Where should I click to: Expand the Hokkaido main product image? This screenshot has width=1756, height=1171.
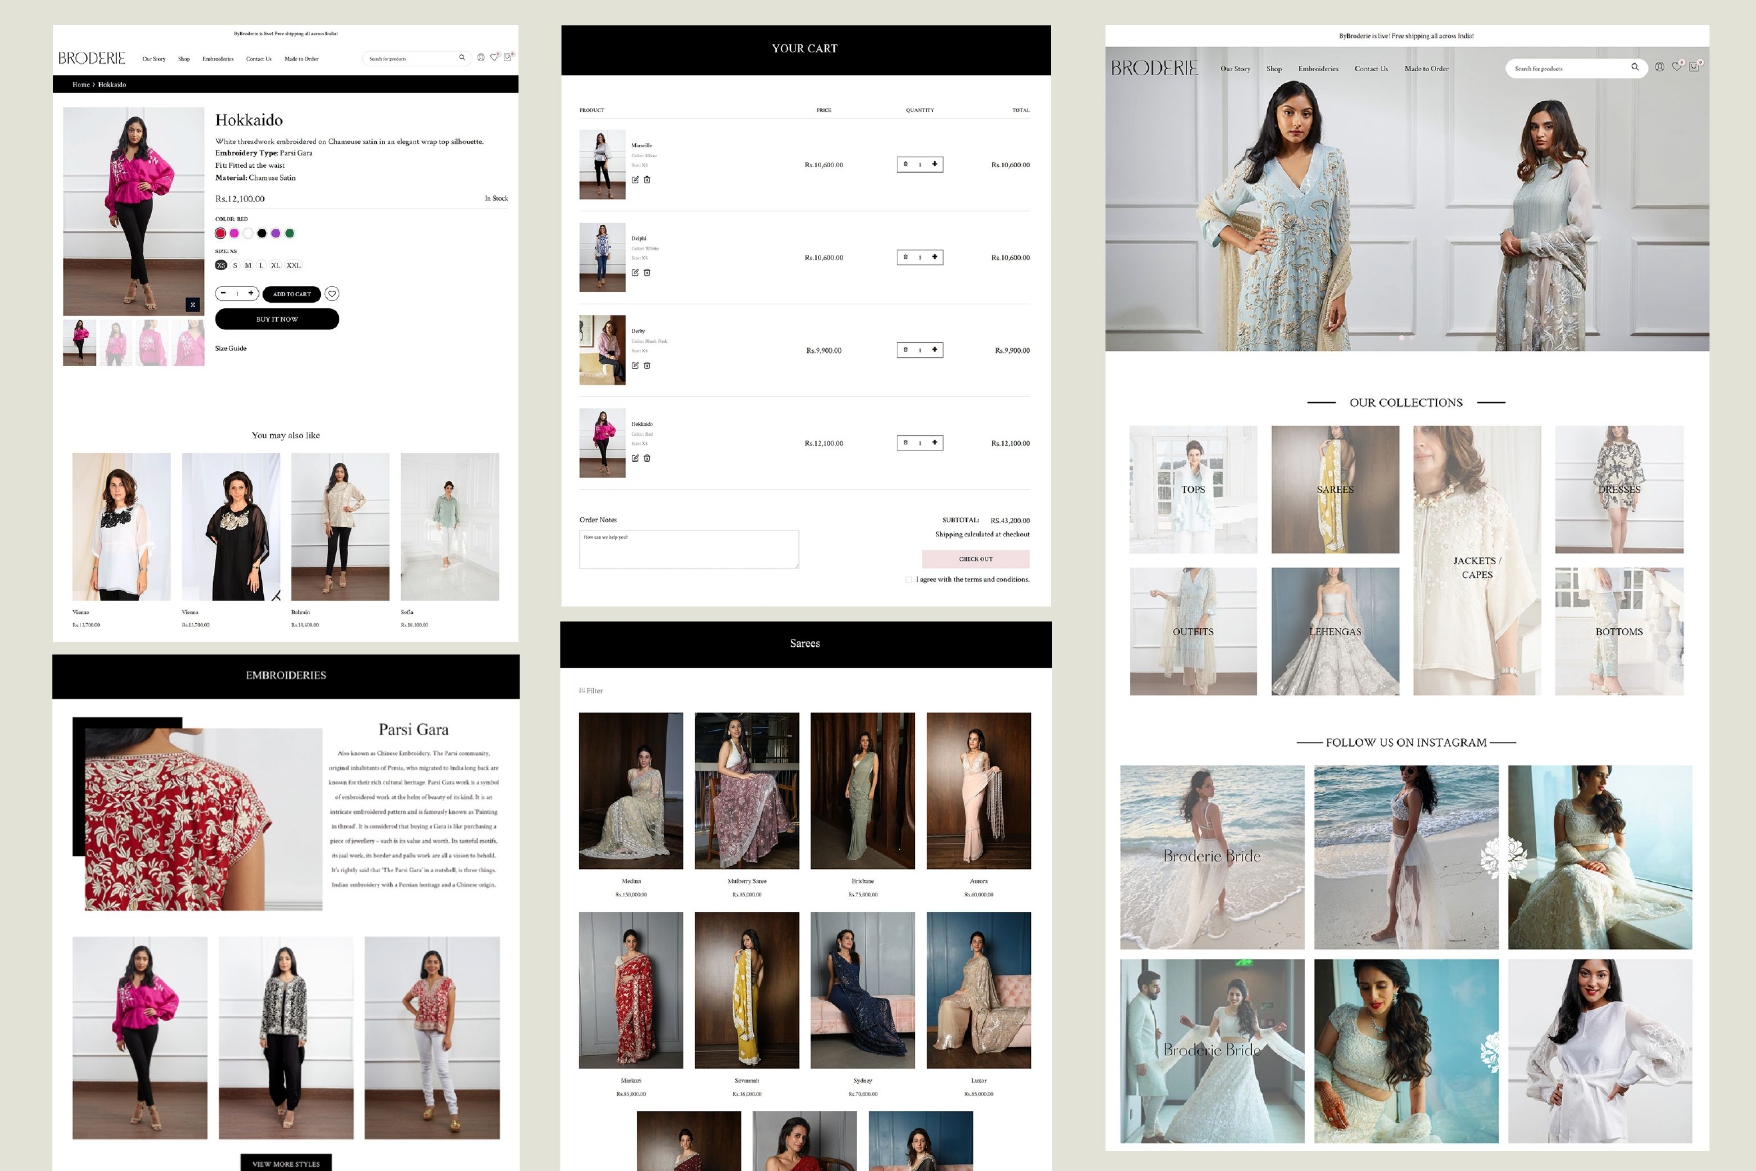coord(193,304)
